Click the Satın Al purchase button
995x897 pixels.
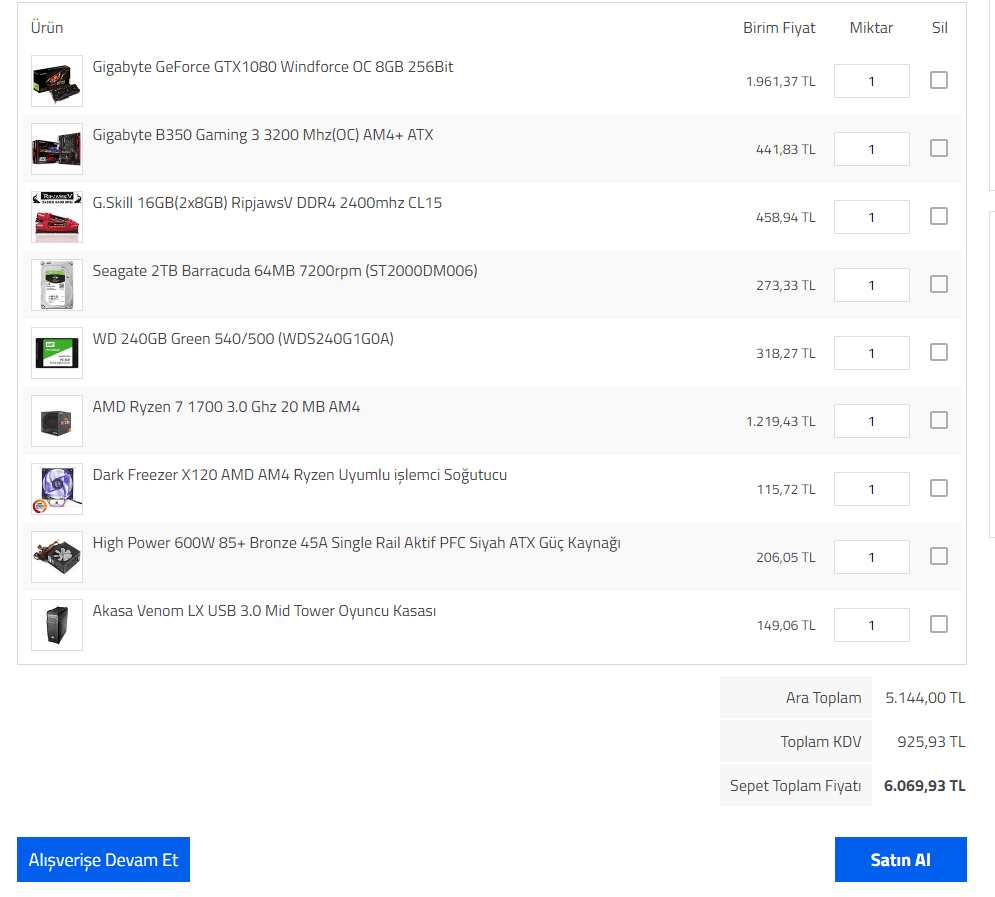[x=900, y=859]
